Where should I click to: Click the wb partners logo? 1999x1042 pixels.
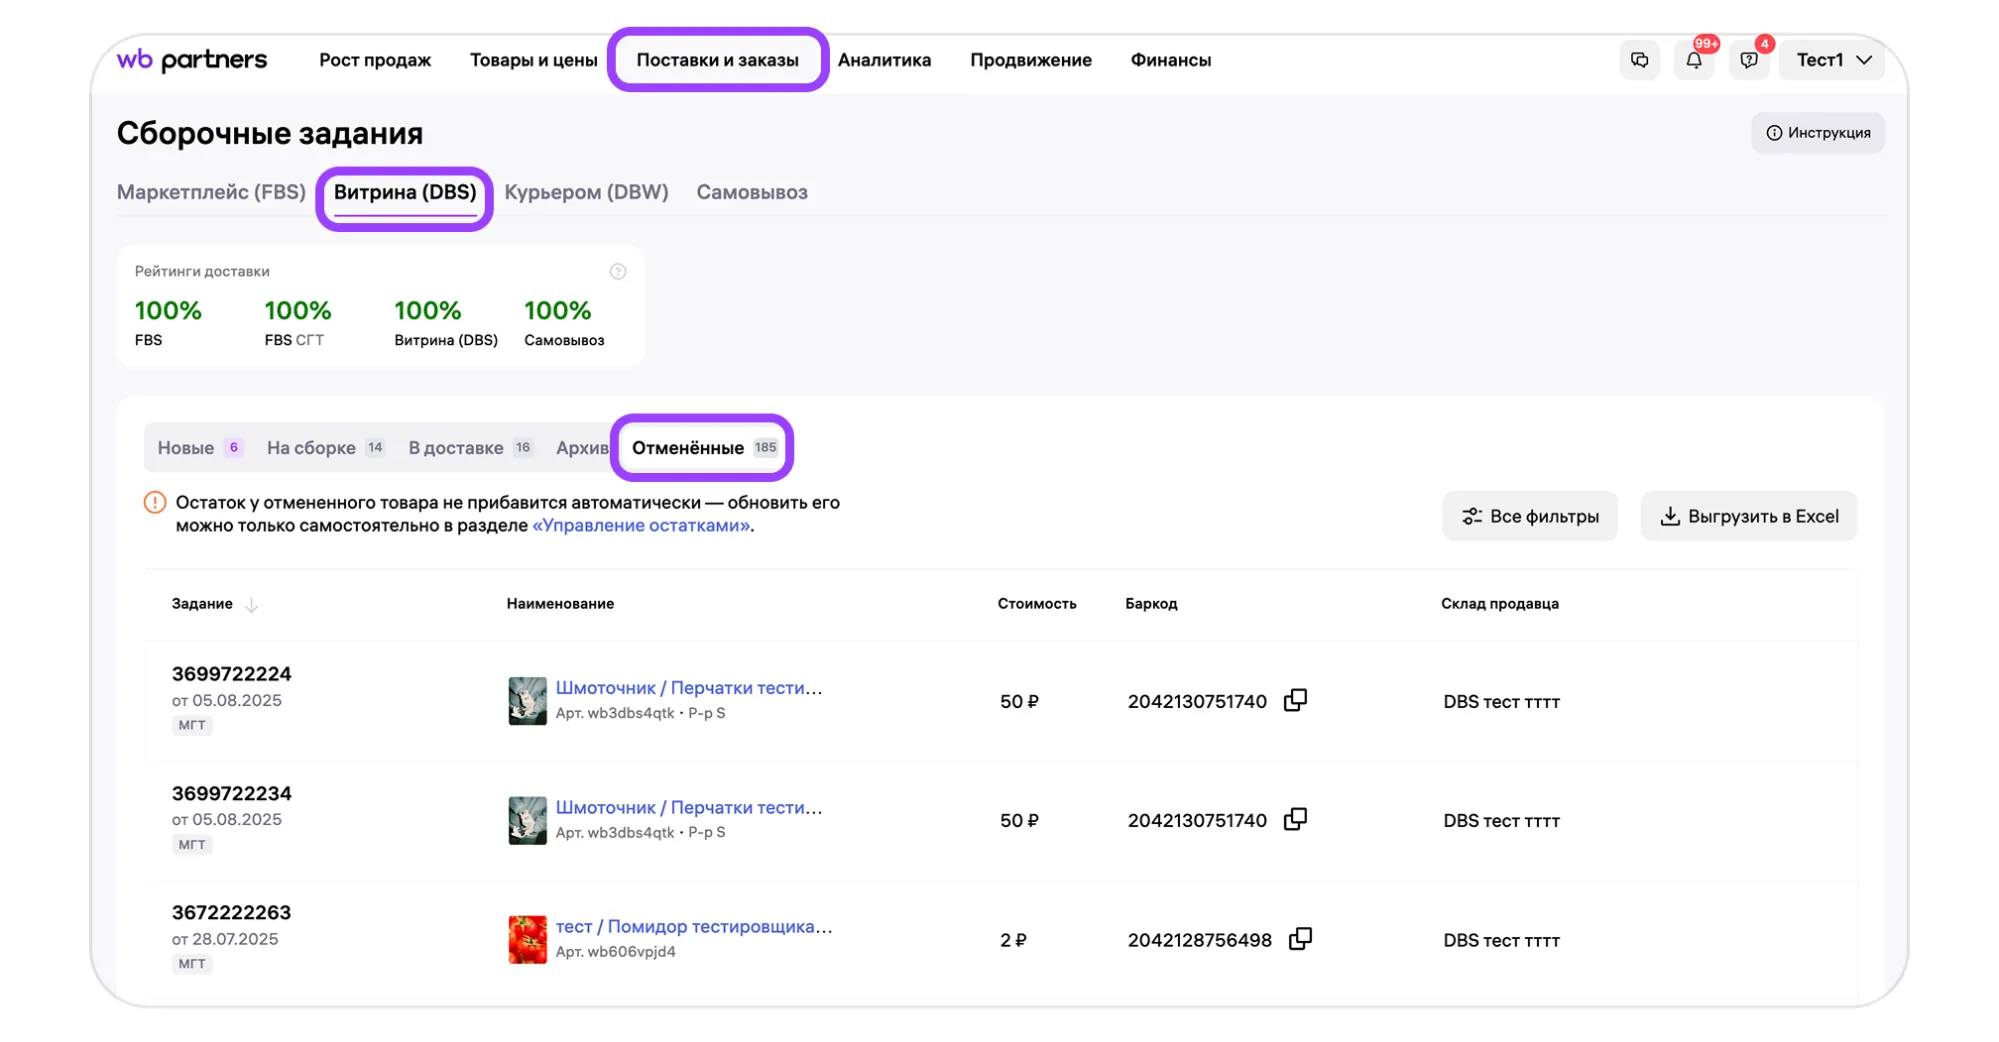coord(192,60)
